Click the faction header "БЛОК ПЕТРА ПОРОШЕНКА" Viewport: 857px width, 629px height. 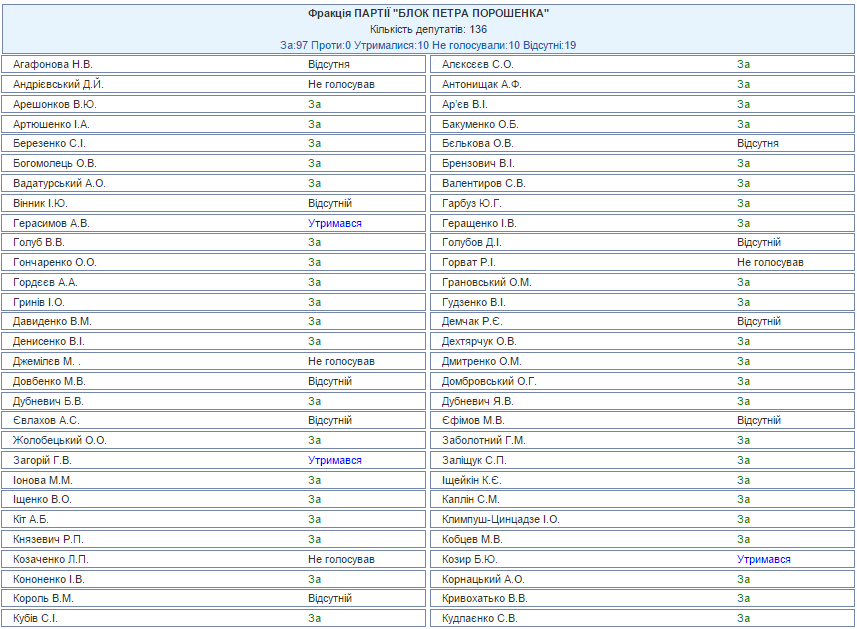(428, 13)
